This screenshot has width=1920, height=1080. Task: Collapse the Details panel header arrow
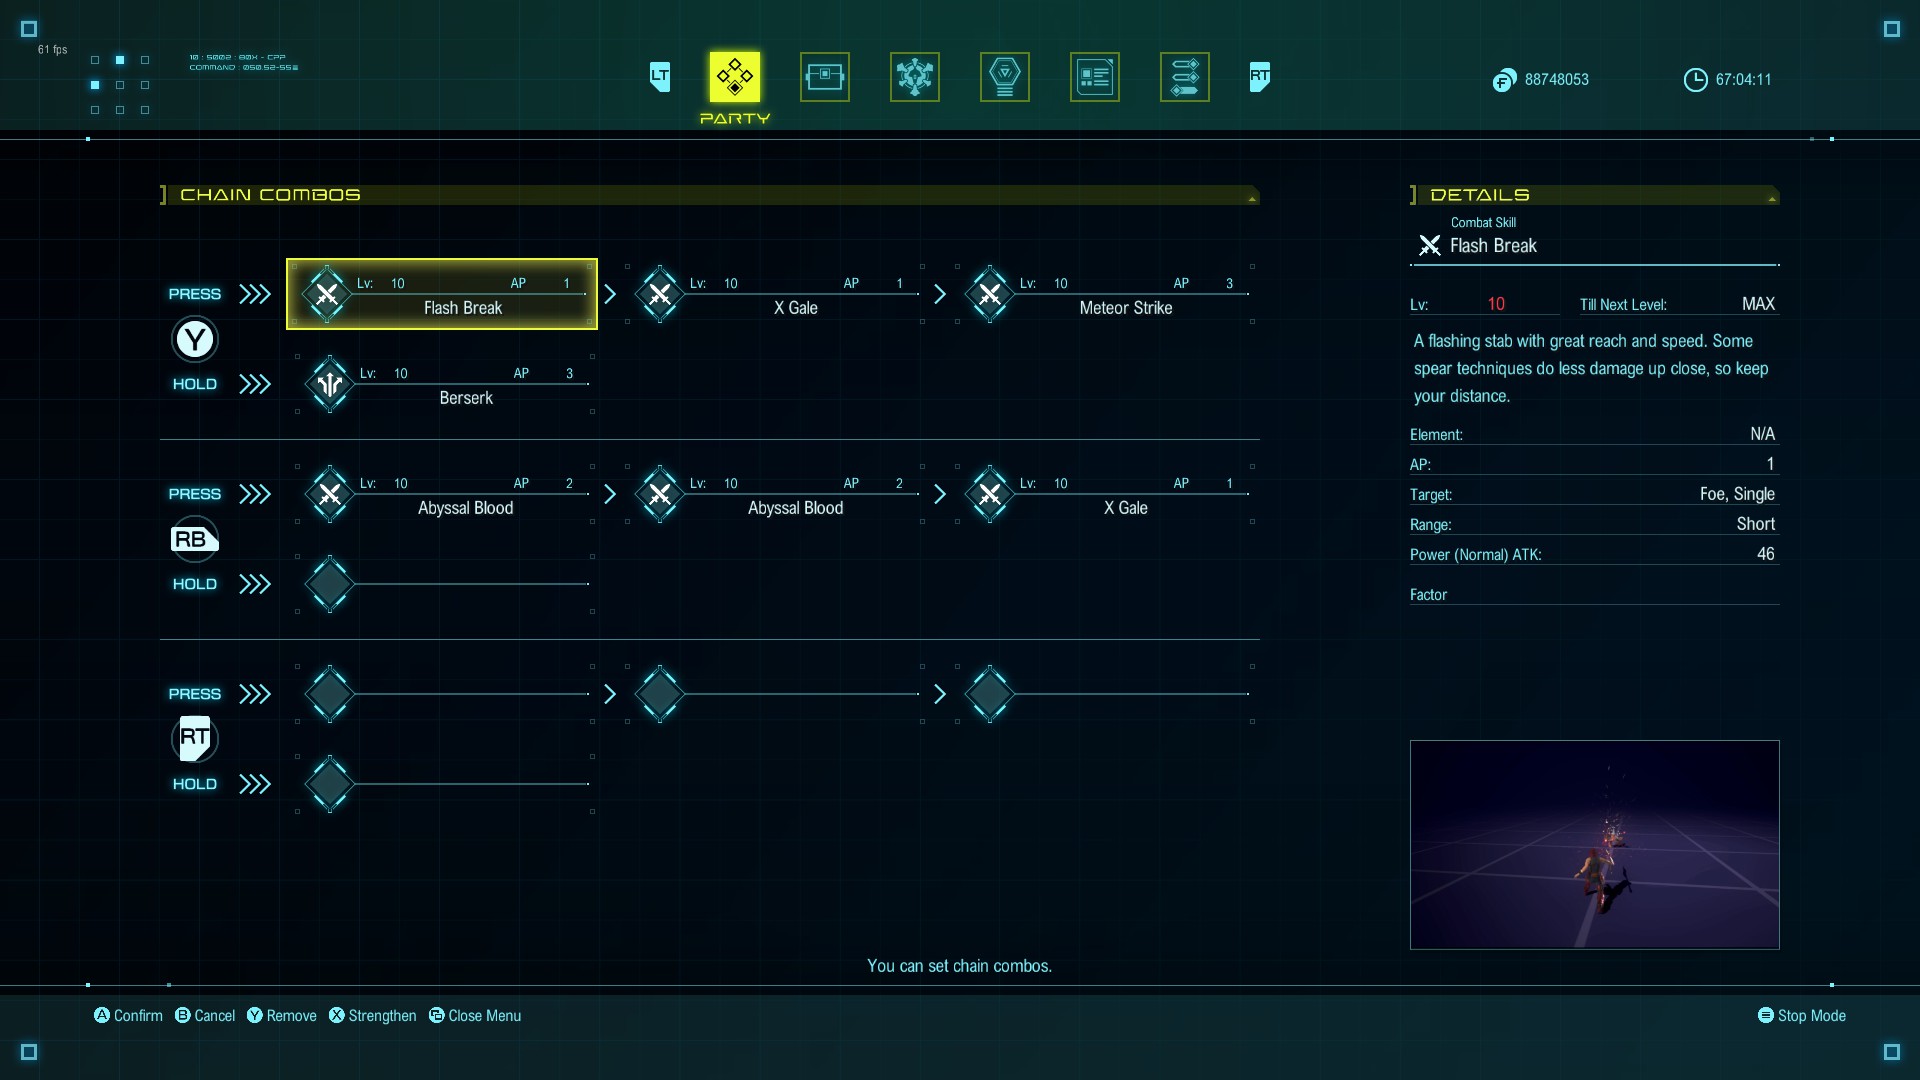1771,198
